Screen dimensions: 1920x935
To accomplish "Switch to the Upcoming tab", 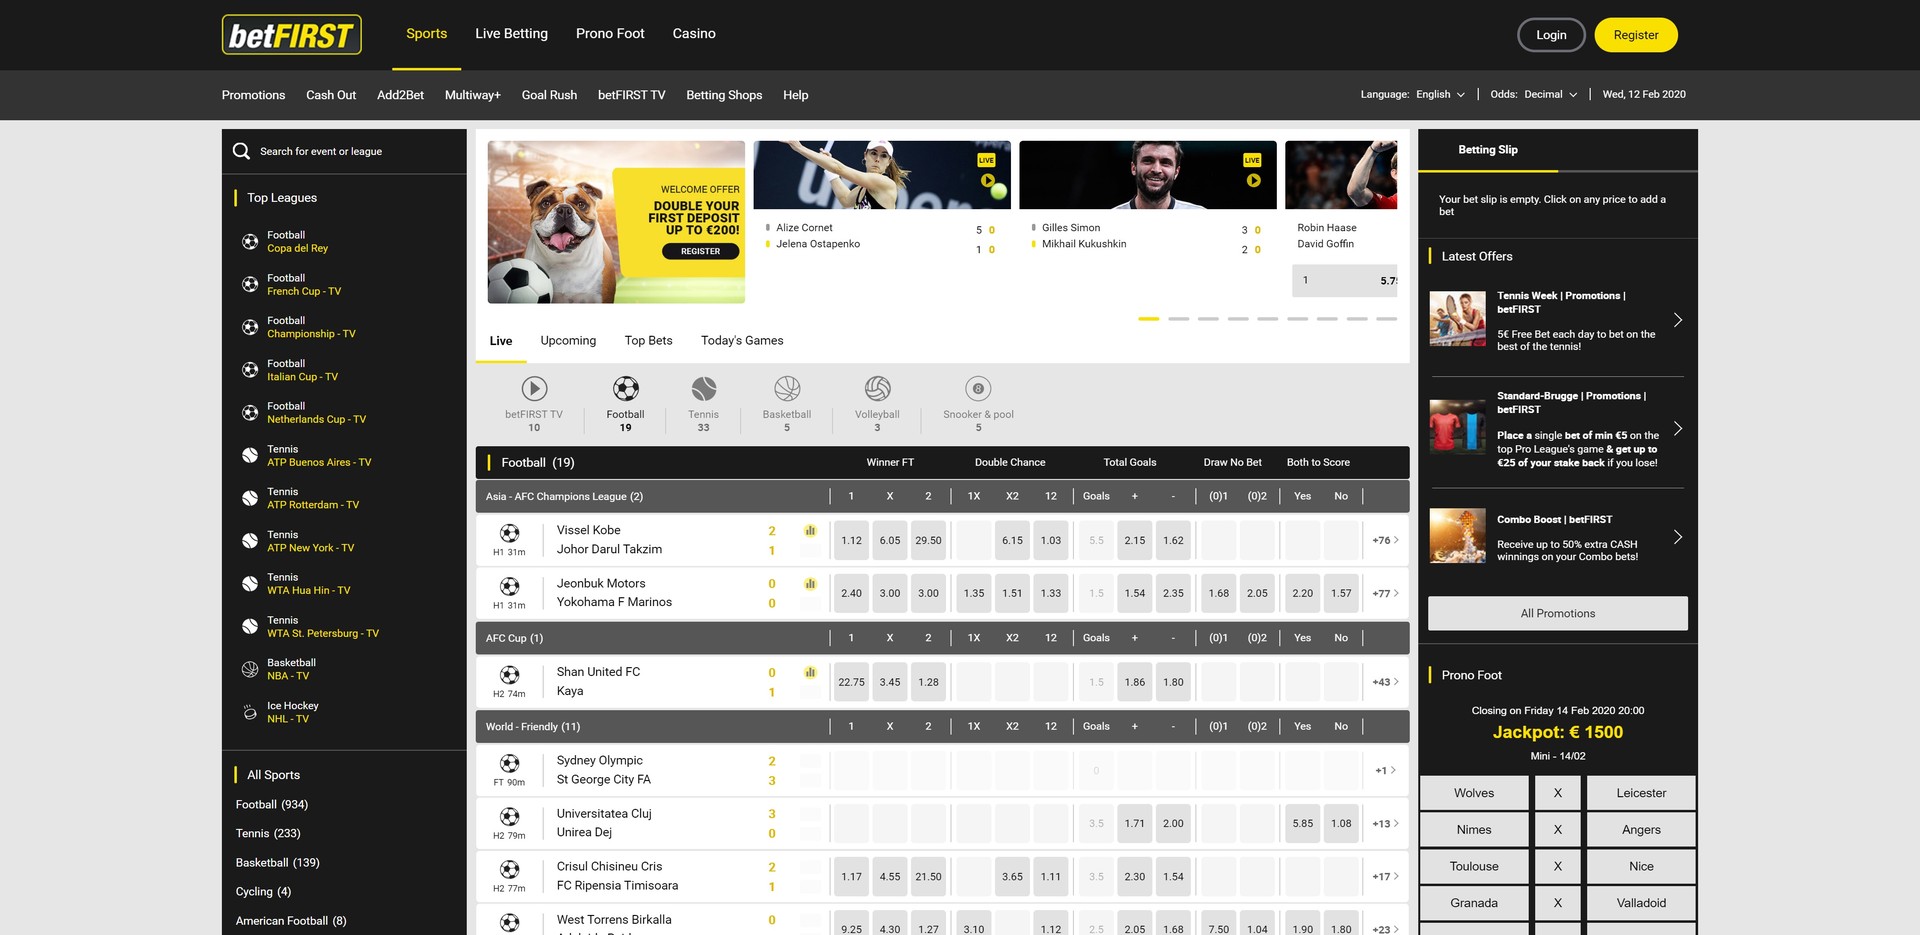I will pos(568,341).
